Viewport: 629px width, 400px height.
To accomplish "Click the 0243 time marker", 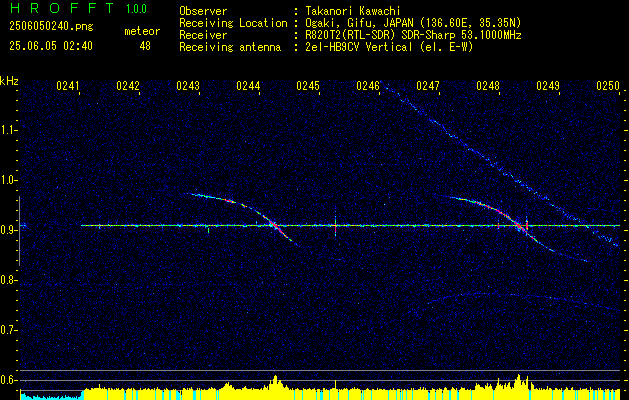I will 188,86.
